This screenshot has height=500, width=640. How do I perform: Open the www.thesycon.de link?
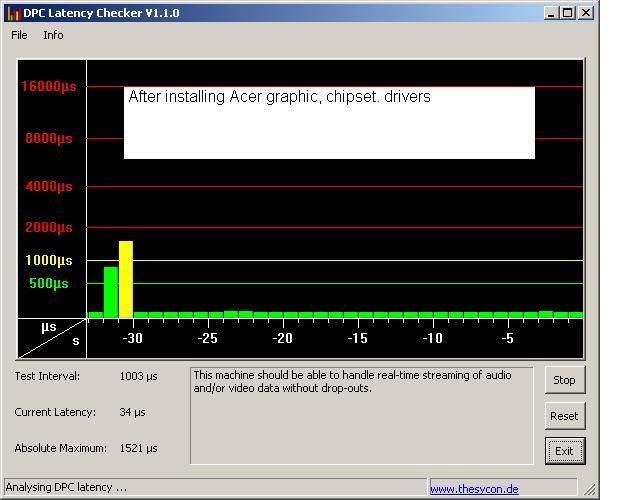tap(474, 489)
